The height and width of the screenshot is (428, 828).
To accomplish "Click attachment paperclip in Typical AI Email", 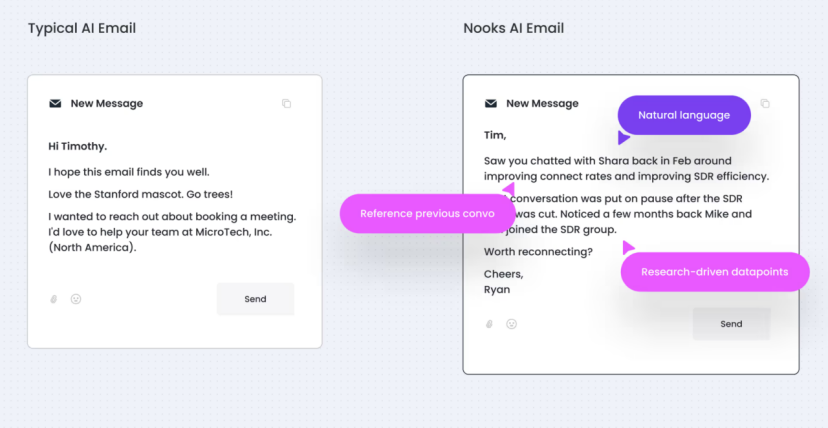I will (x=53, y=299).
